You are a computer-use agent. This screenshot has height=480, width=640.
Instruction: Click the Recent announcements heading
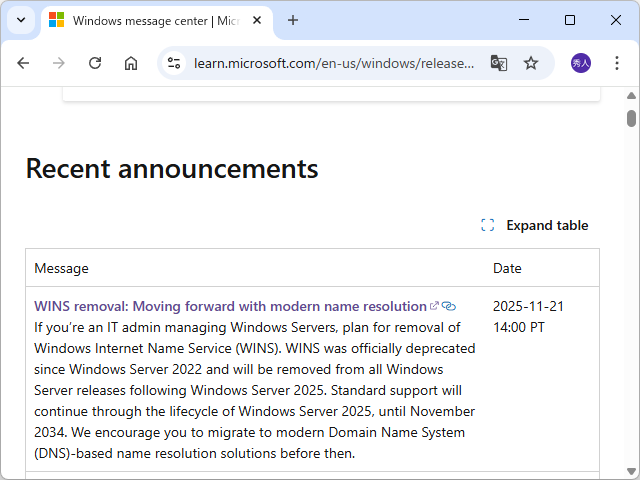pos(172,169)
